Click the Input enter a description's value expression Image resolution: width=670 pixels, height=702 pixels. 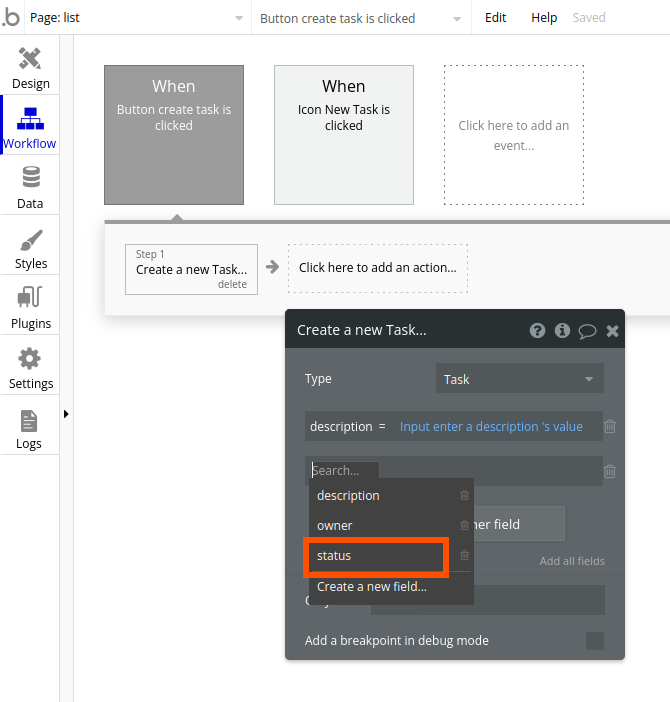[491, 426]
